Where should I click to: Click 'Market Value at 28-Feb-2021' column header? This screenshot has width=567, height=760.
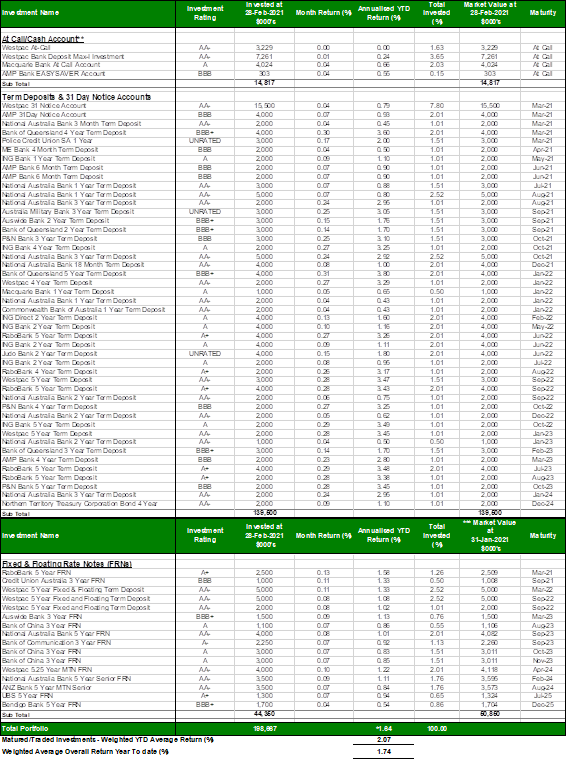(x=490, y=13)
